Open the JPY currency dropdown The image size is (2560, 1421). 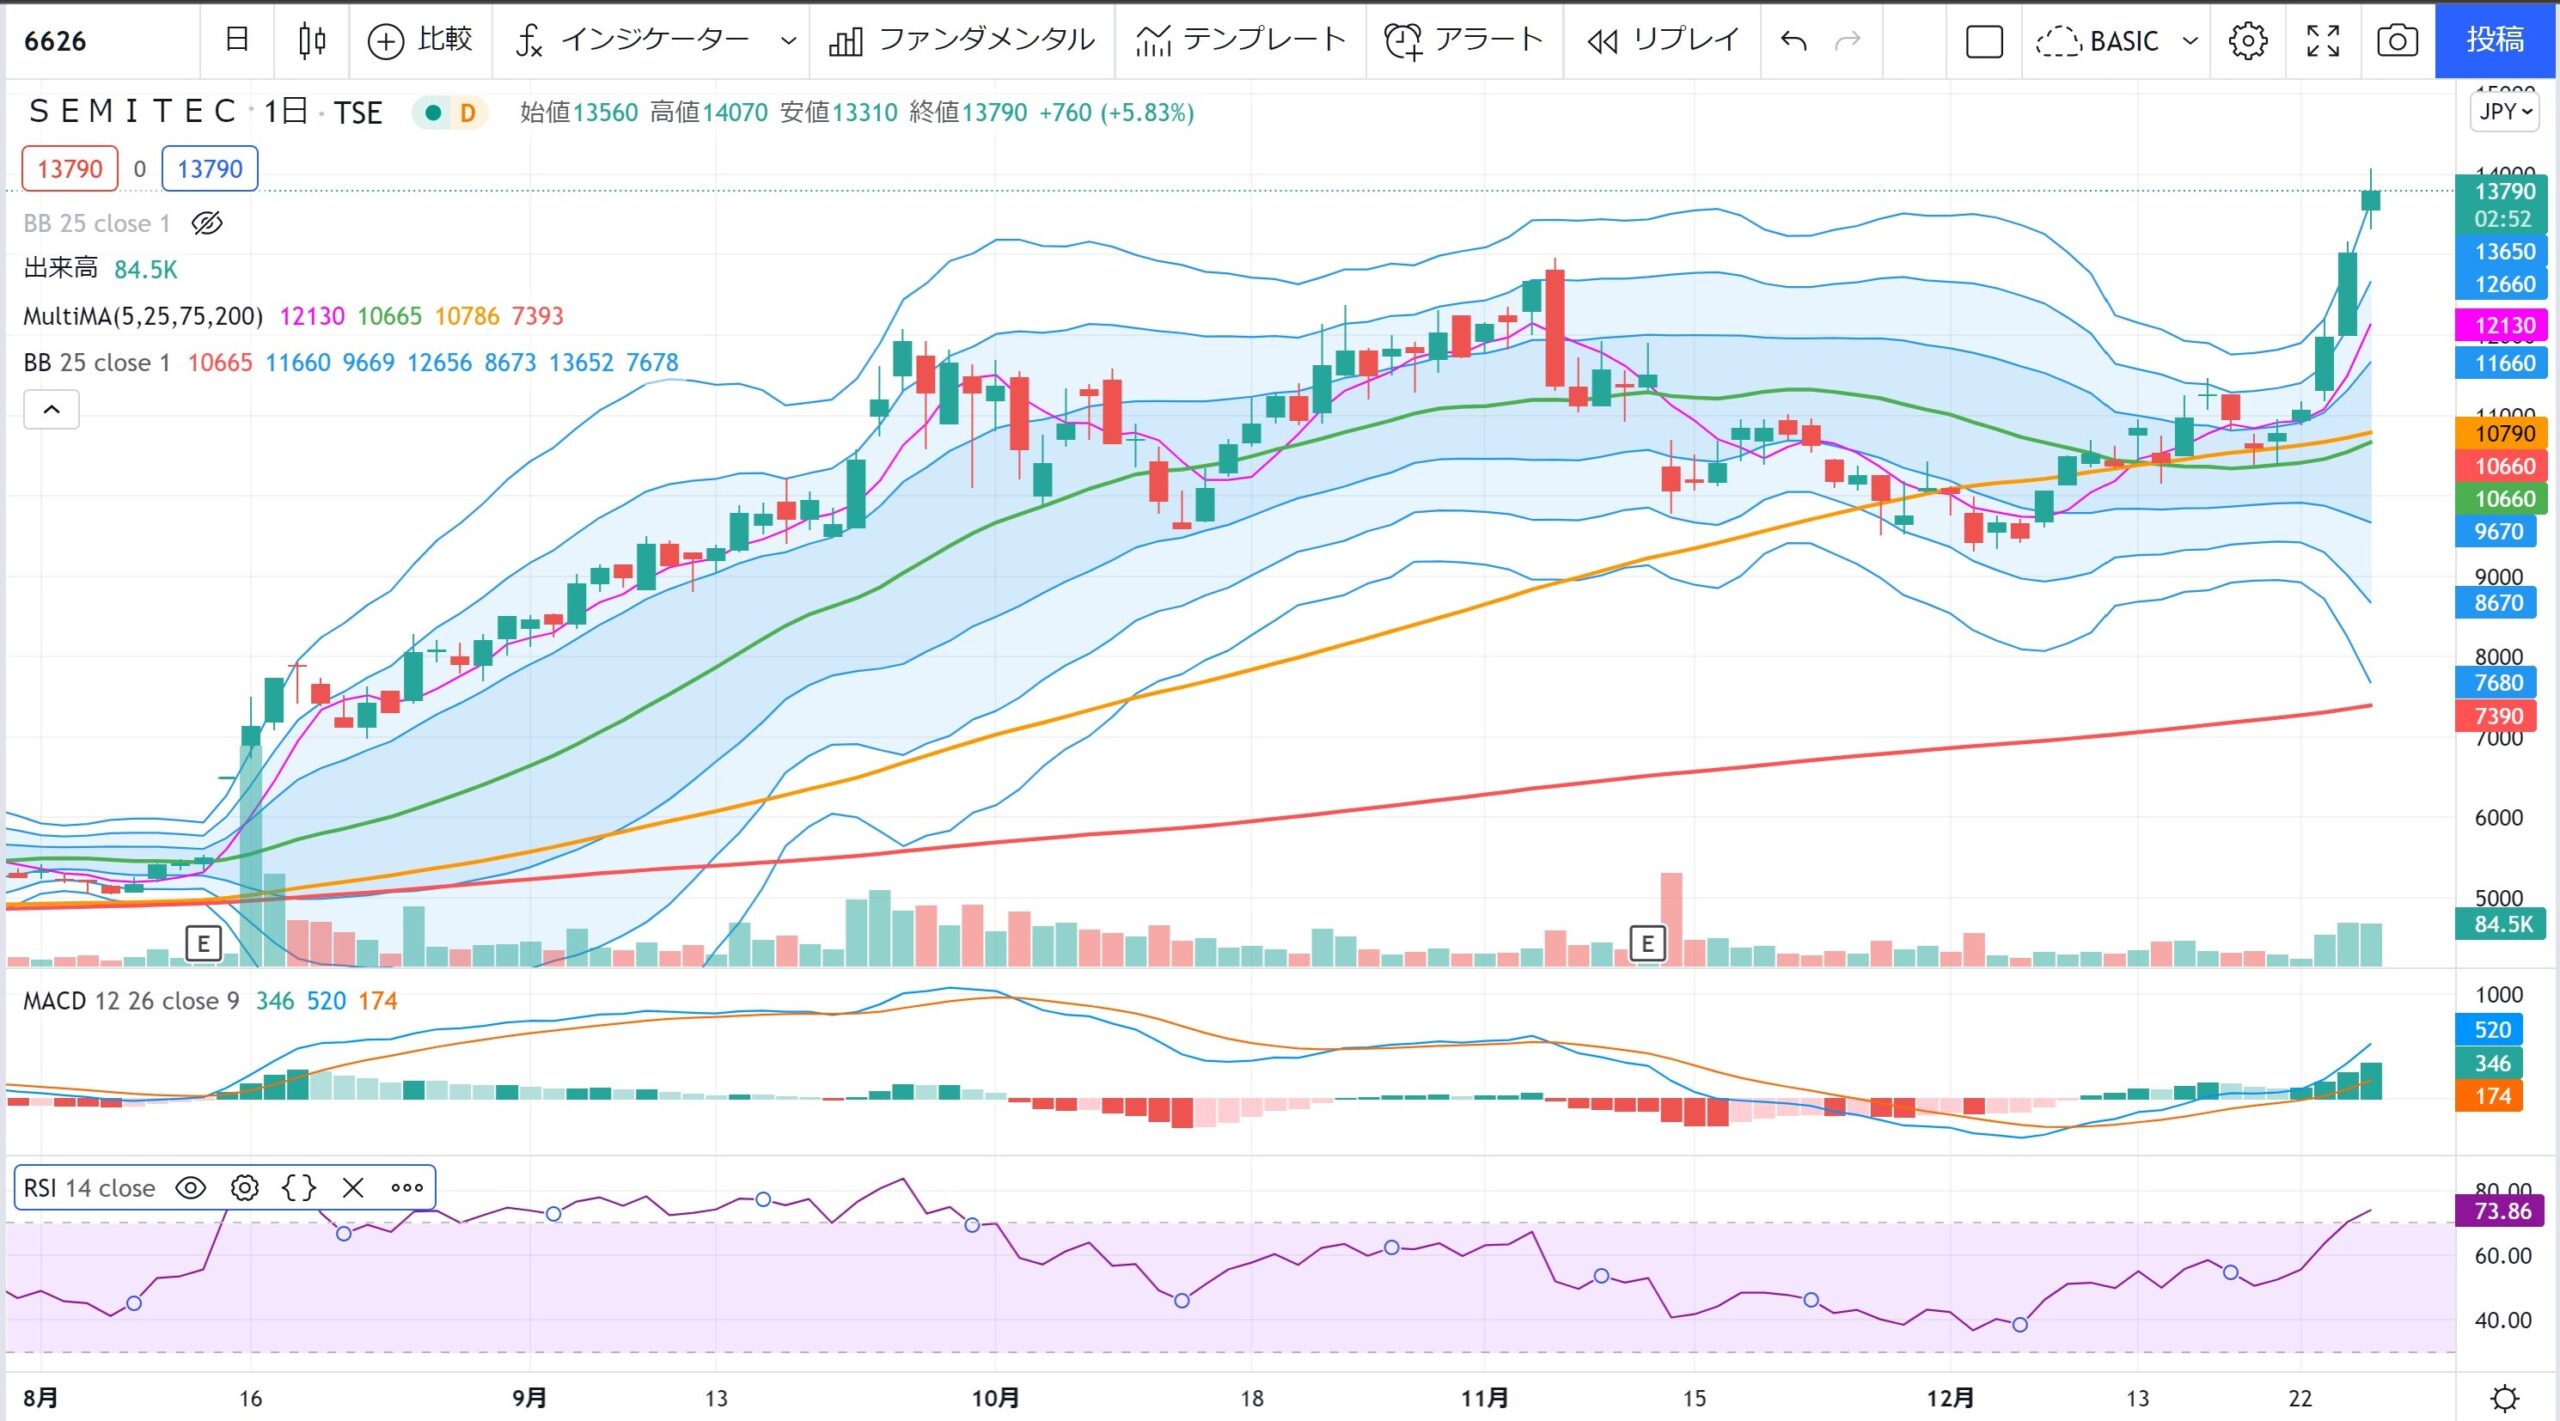coord(2505,112)
